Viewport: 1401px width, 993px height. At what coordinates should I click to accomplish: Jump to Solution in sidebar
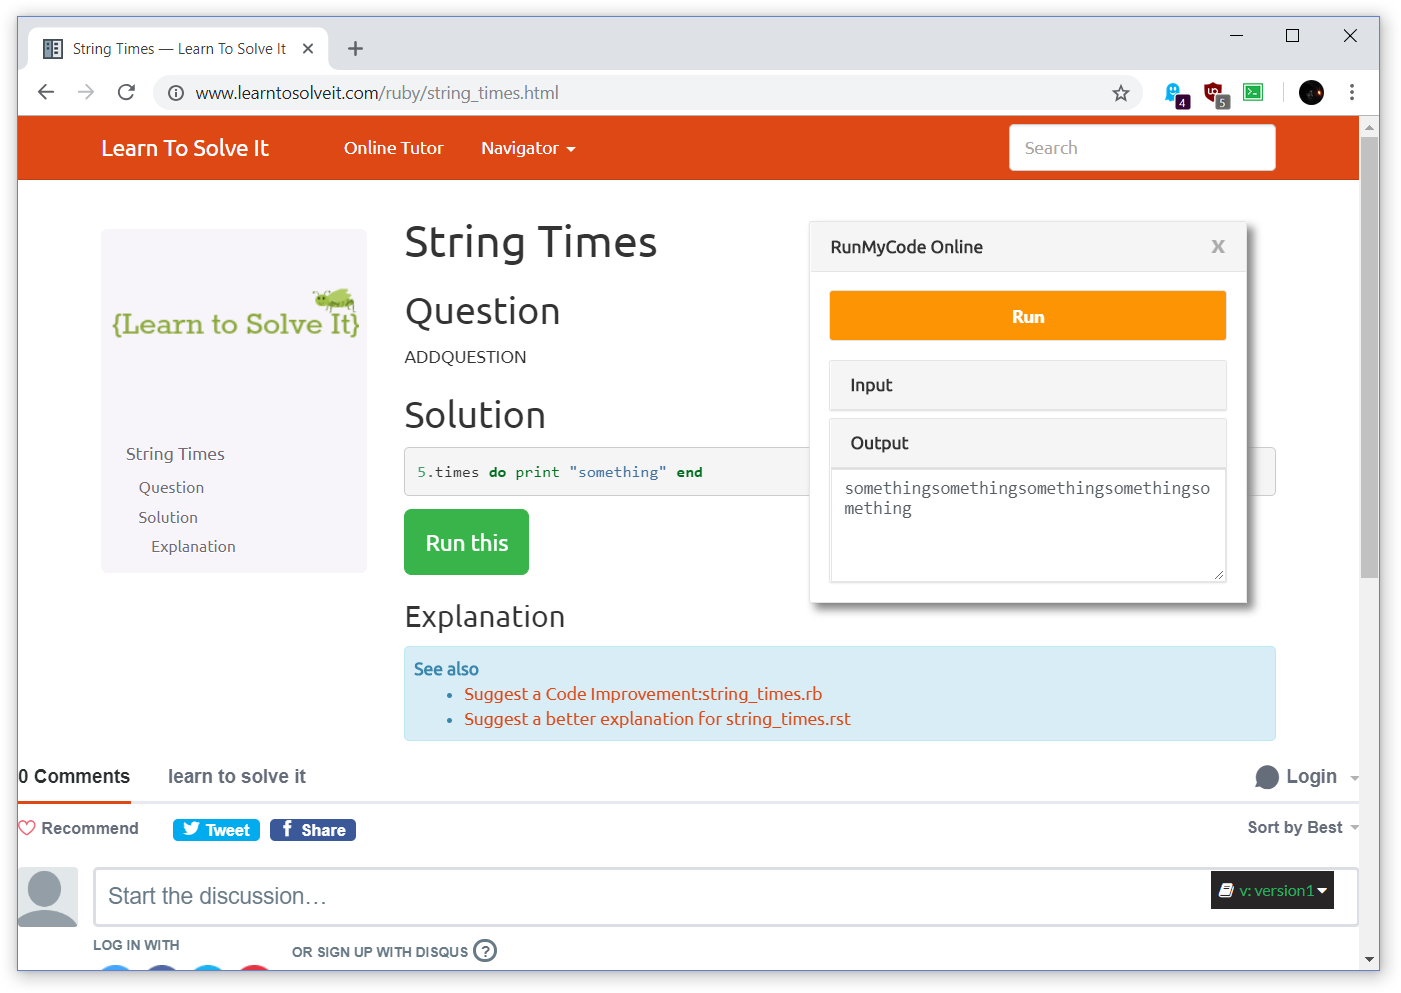tap(168, 517)
